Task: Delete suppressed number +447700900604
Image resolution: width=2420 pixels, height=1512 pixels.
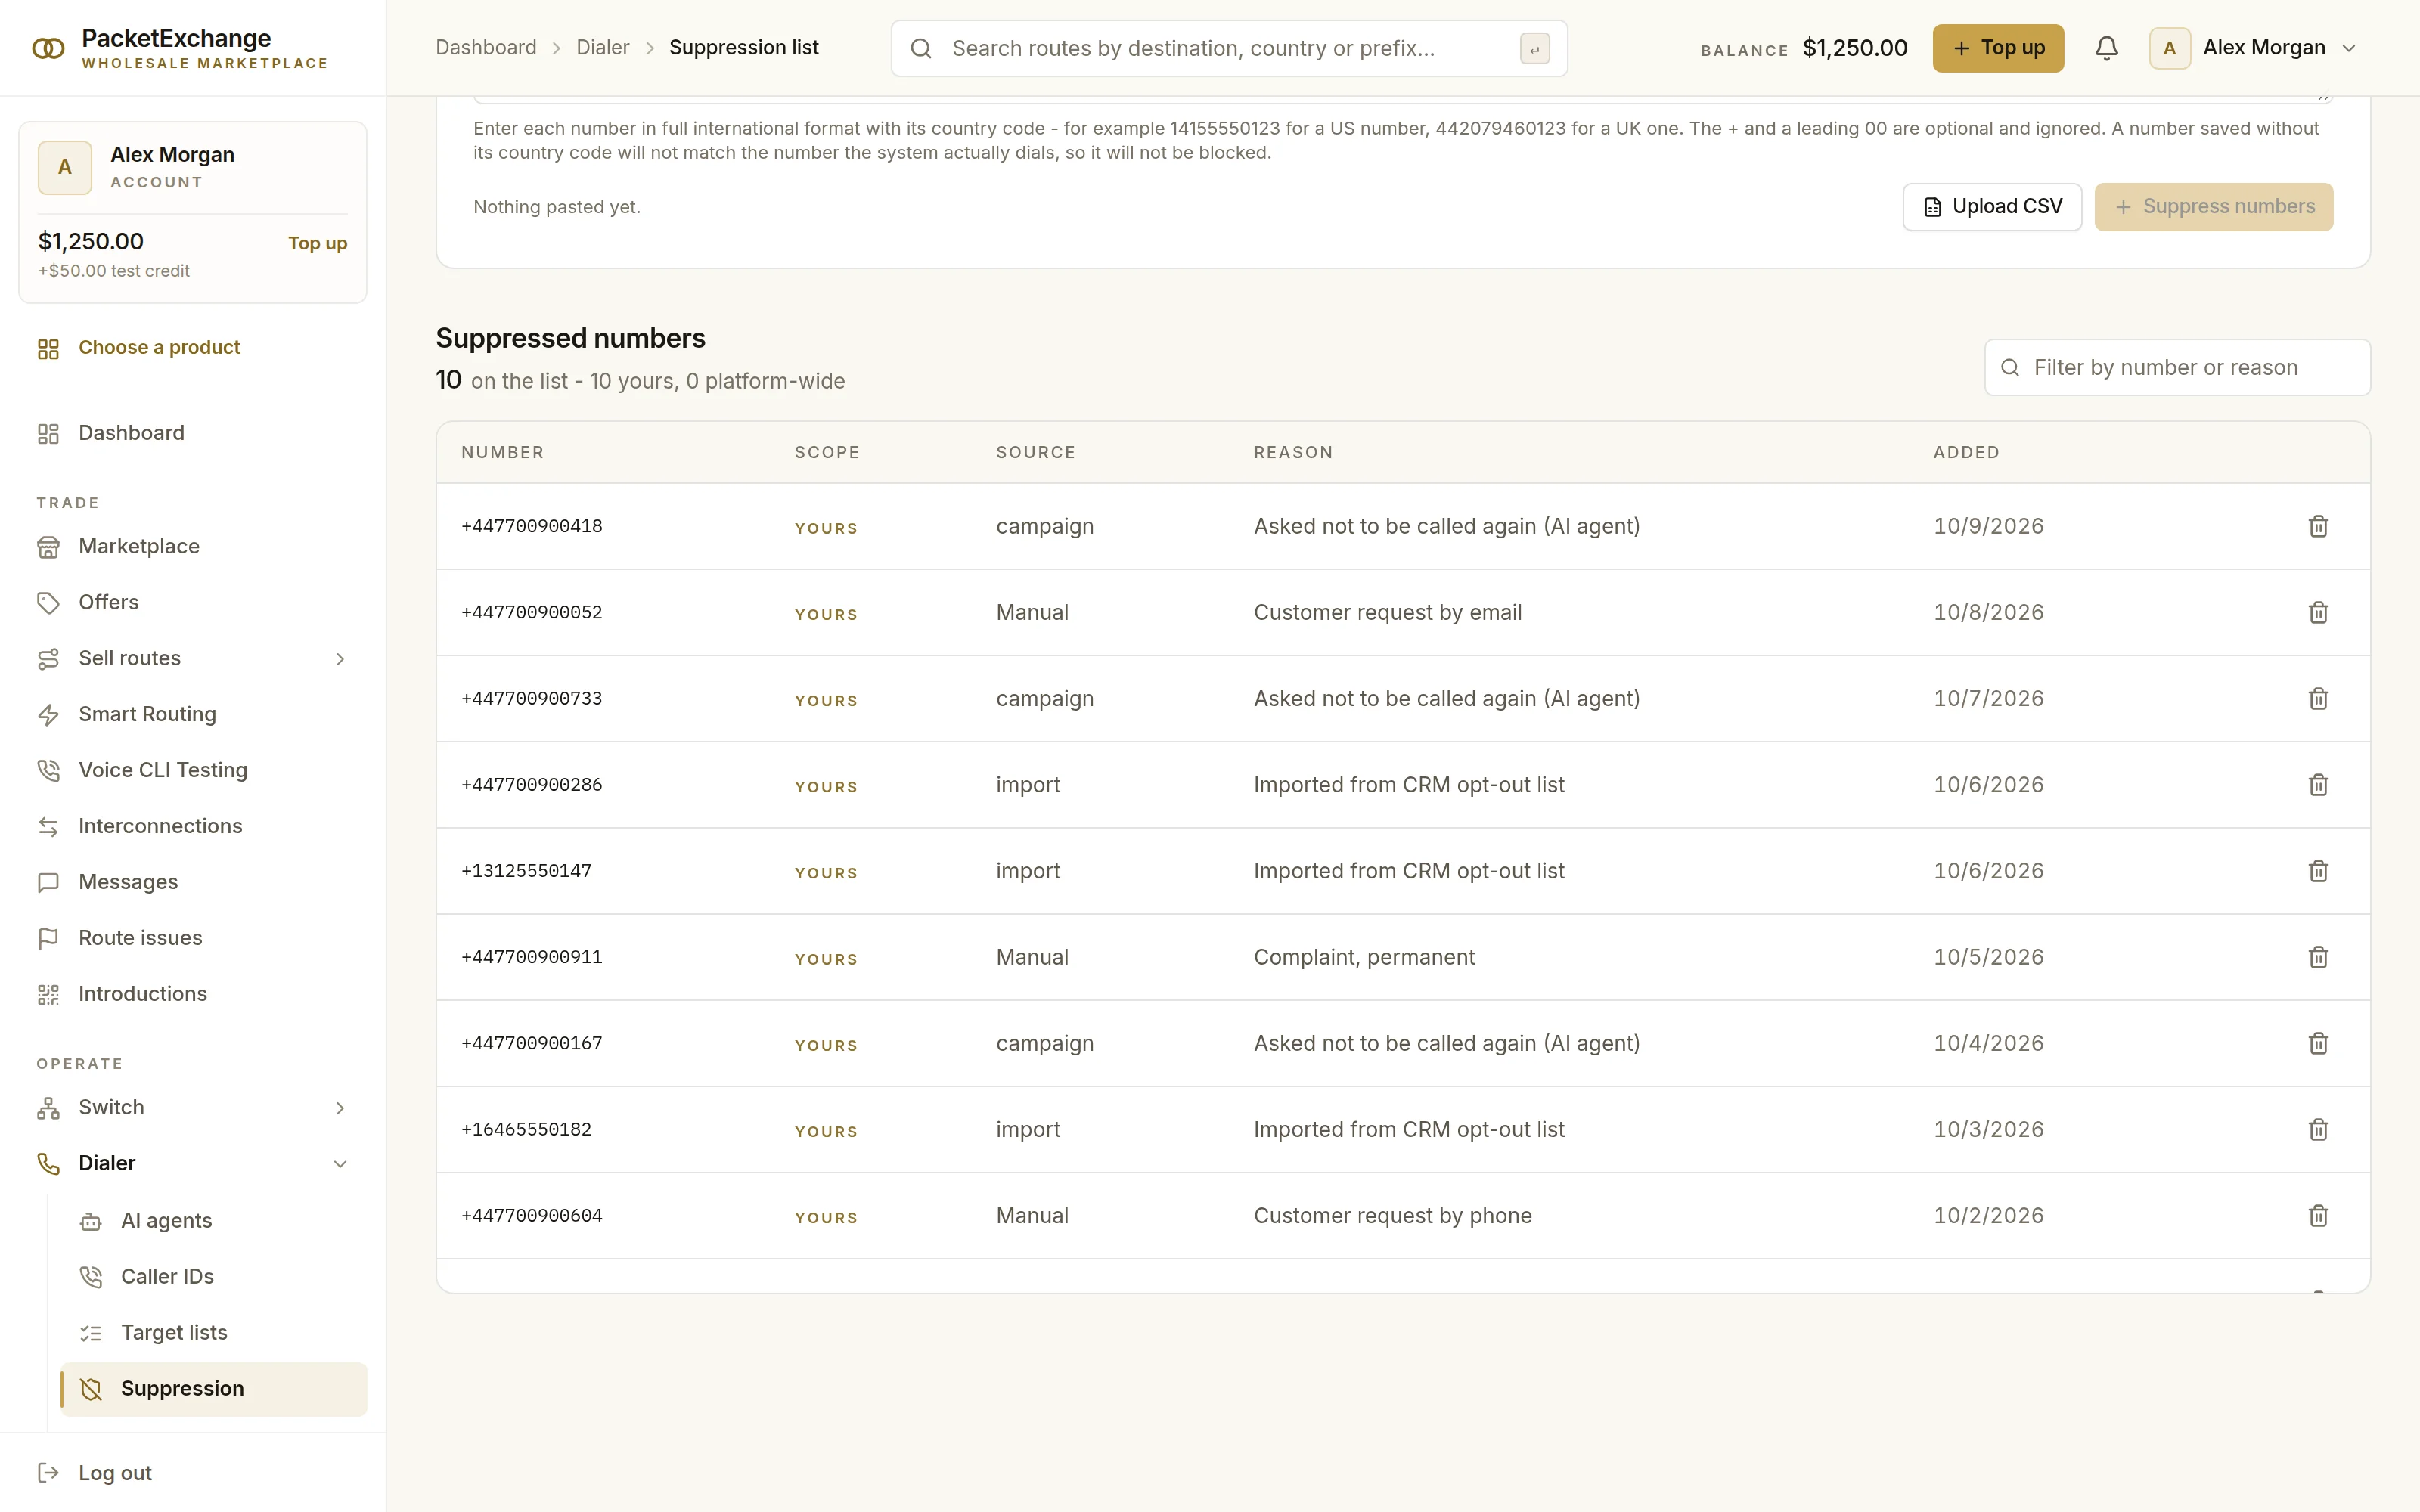Action: tap(2318, 1216)
